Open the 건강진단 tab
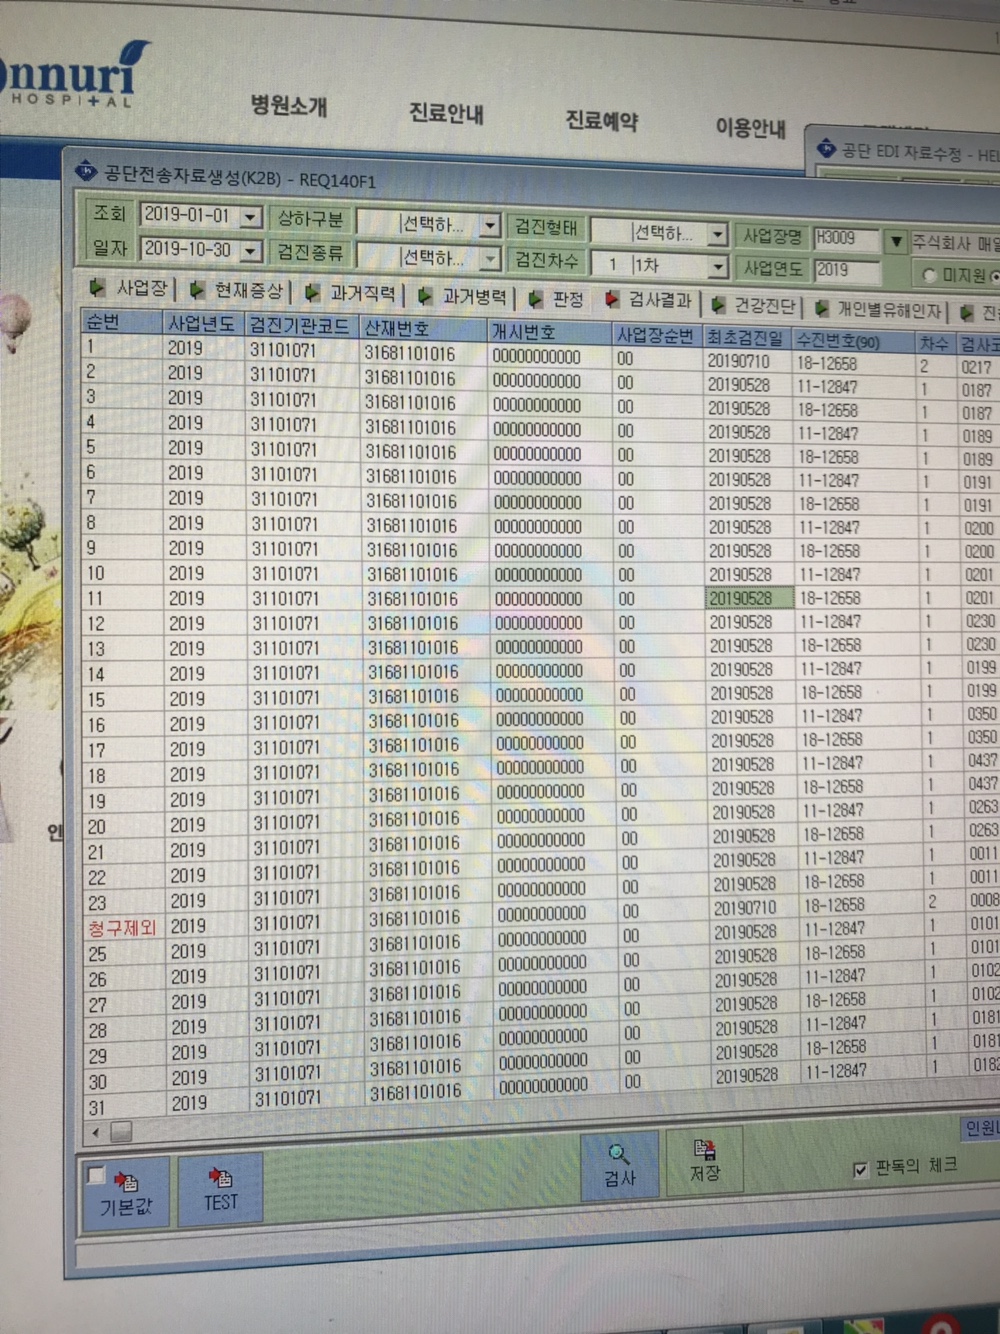 [x=755, y=304]
